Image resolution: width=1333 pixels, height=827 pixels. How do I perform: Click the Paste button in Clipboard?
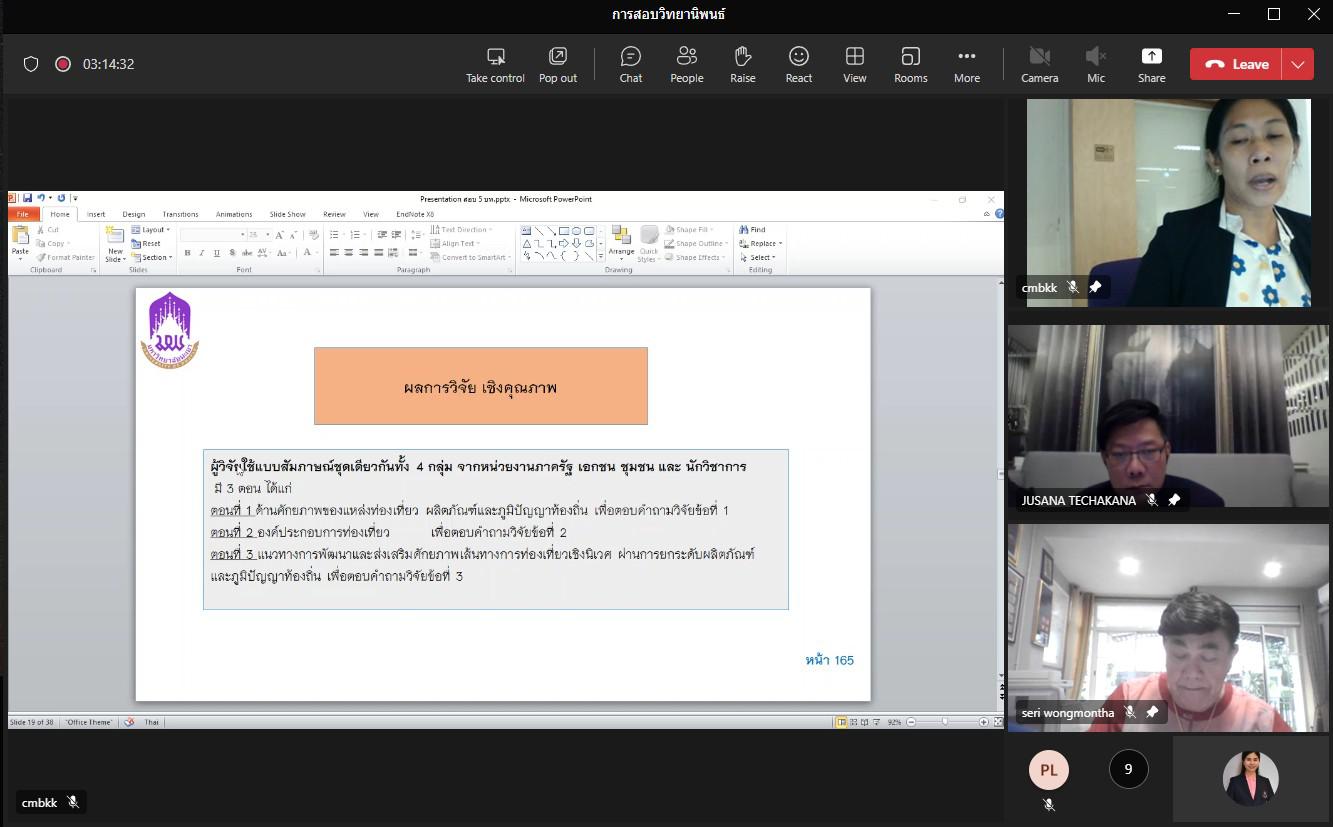click(20, 243)
